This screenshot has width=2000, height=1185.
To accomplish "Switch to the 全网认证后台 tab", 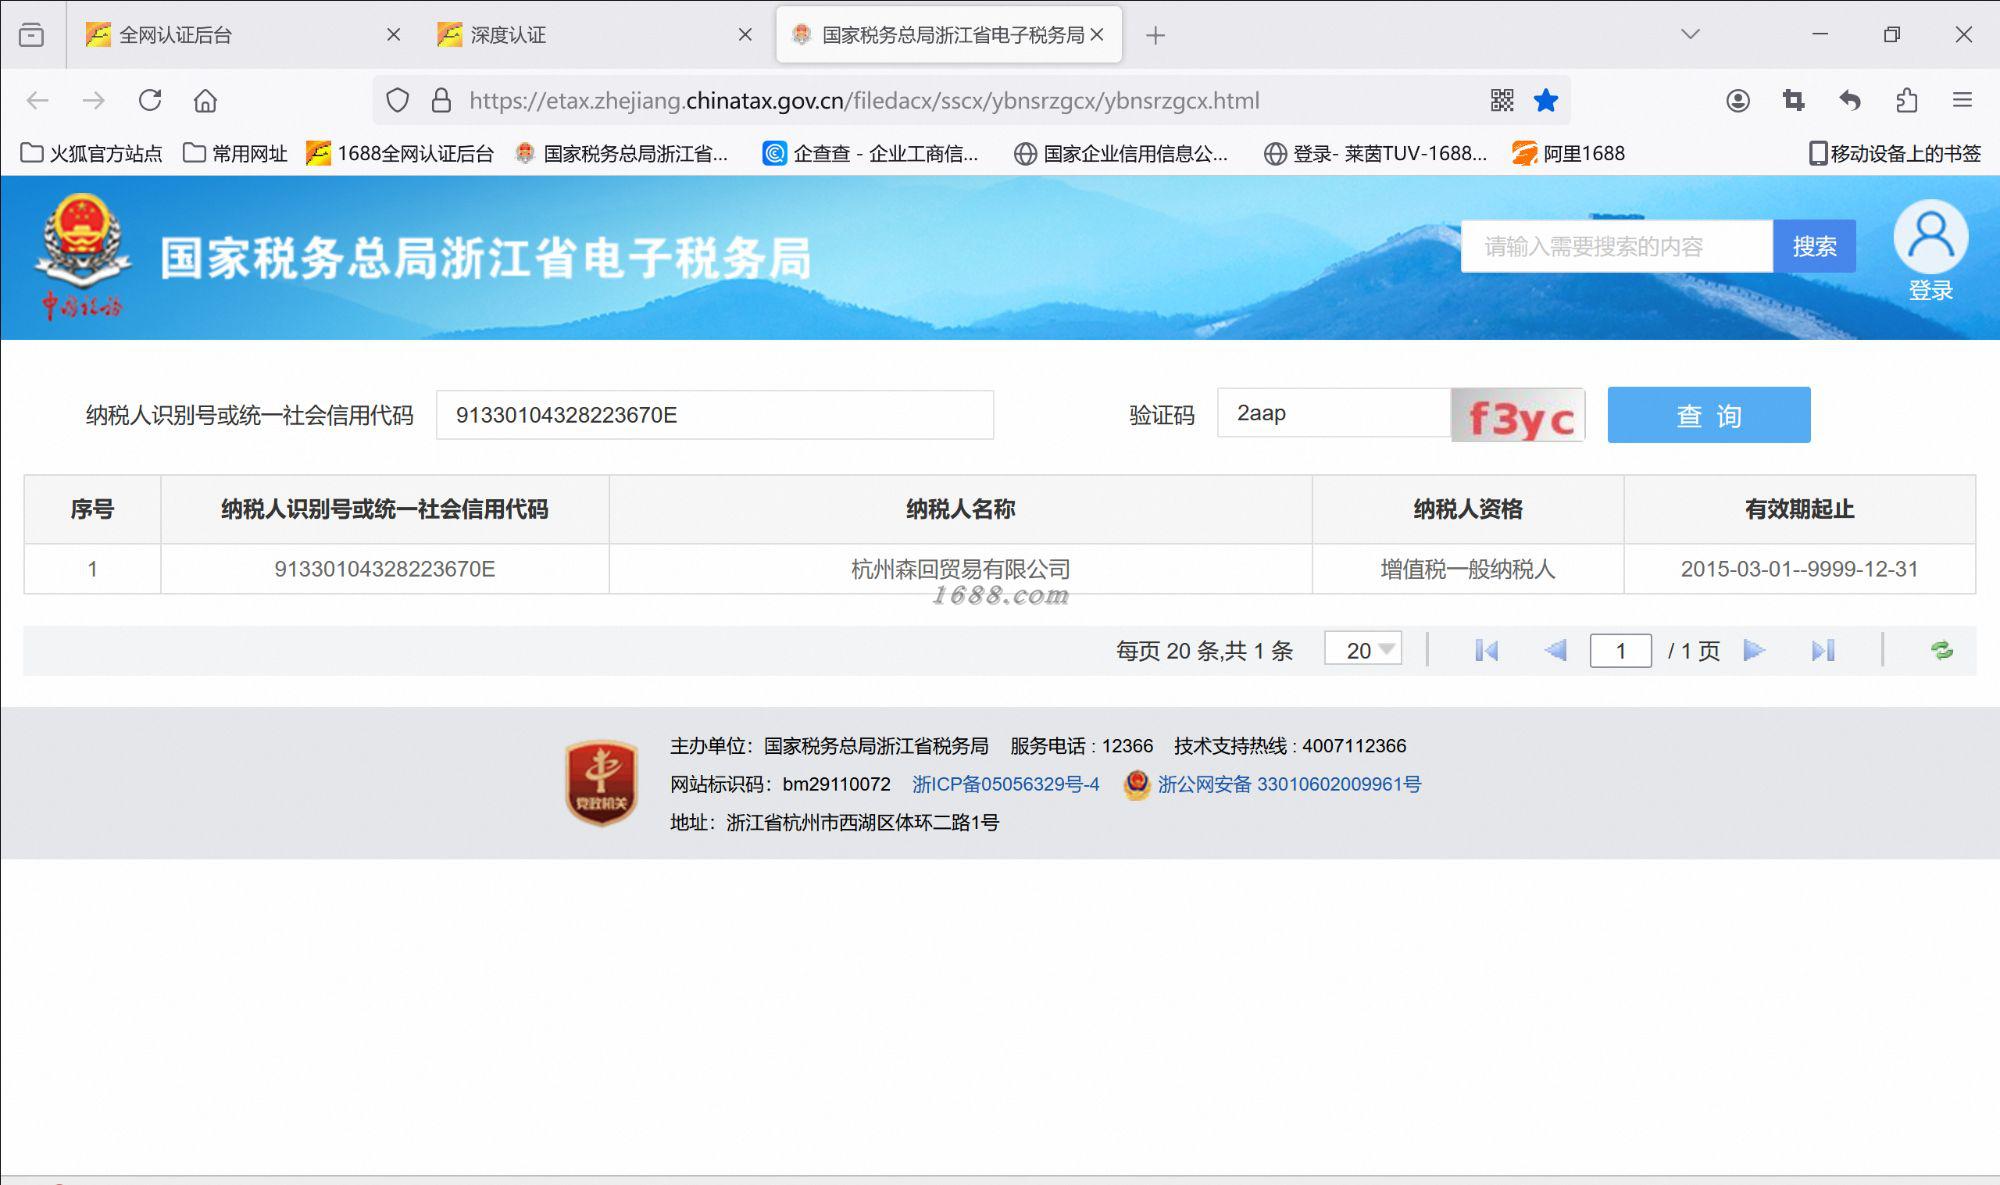I will coord(175,35).
